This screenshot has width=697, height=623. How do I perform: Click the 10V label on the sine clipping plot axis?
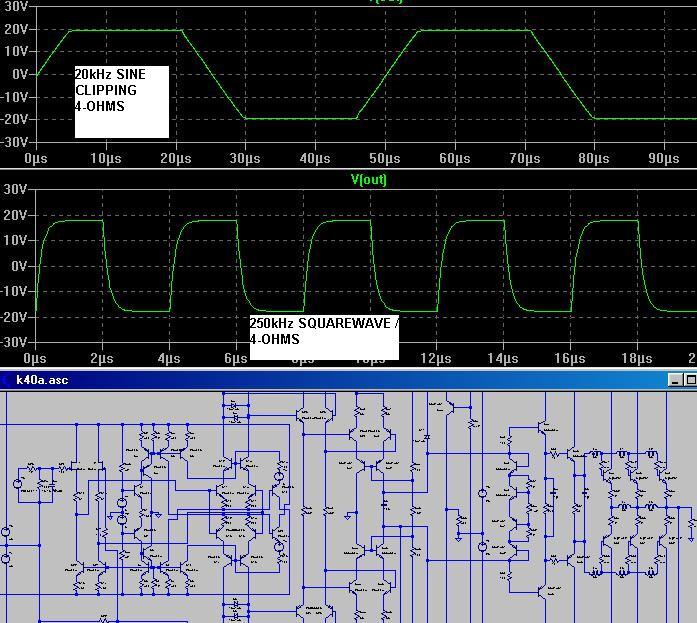coord(16,52)
